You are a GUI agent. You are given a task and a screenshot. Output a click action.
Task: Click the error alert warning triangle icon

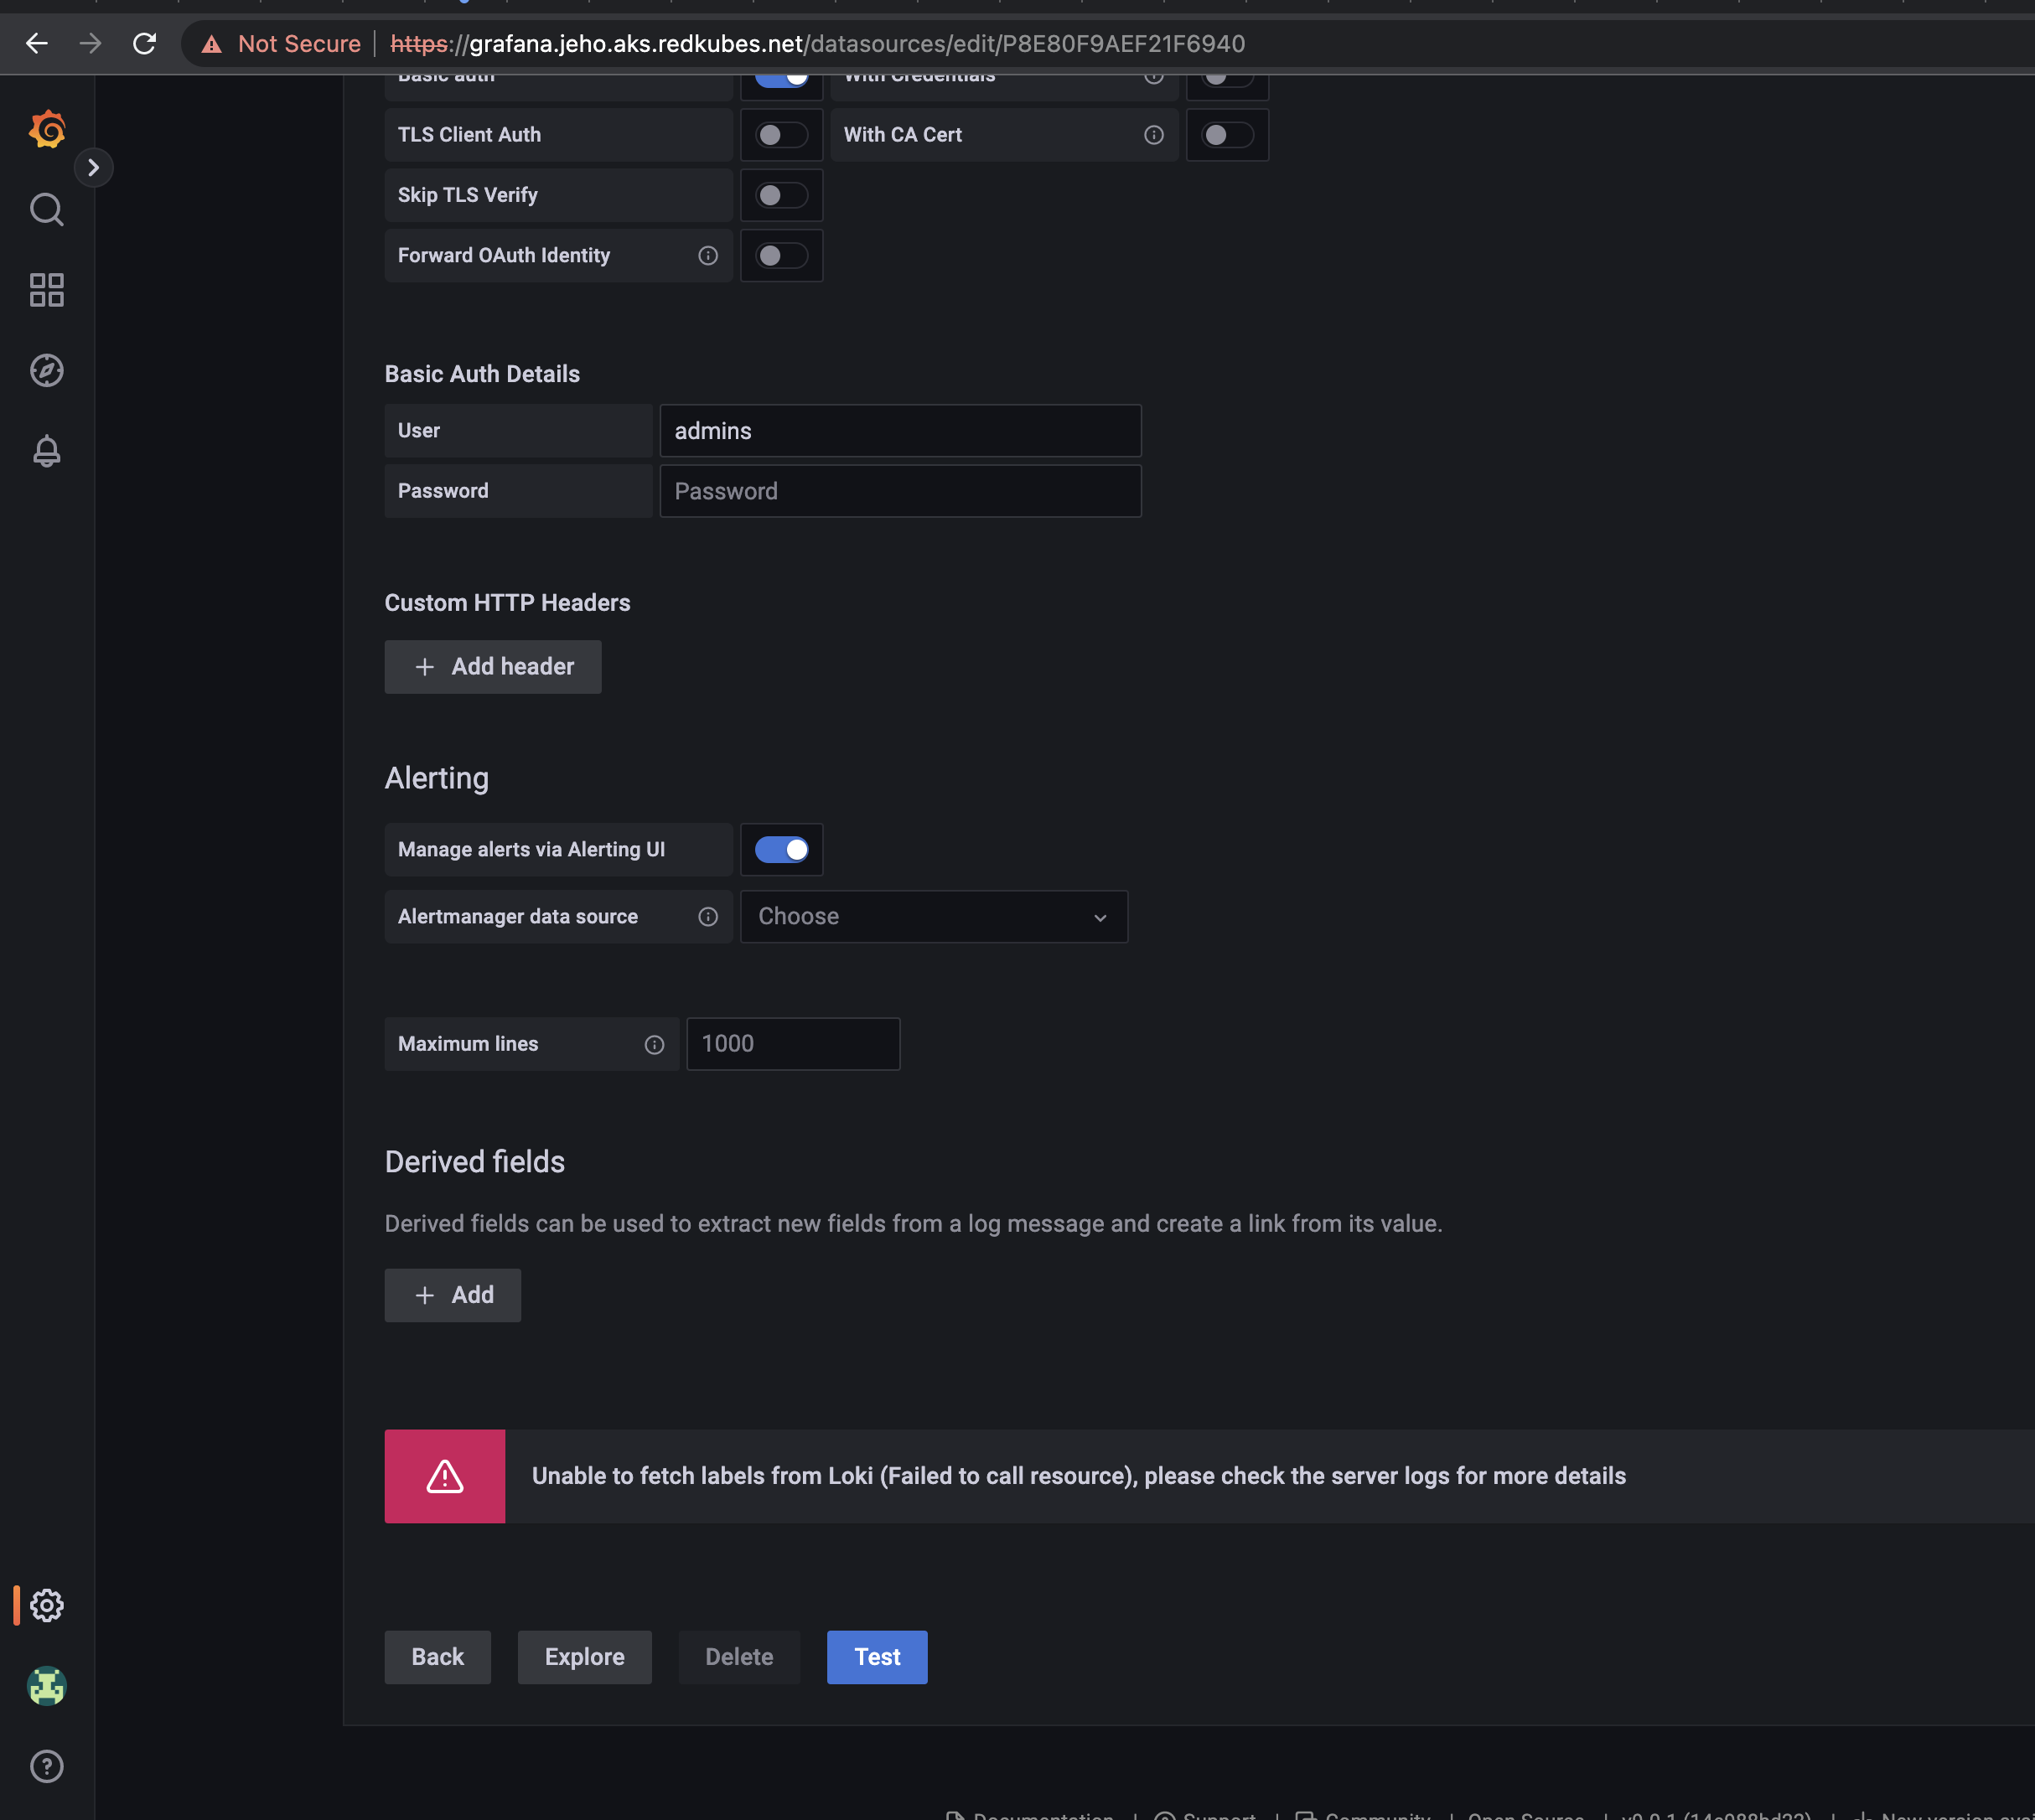click(x=445, y=1477)
